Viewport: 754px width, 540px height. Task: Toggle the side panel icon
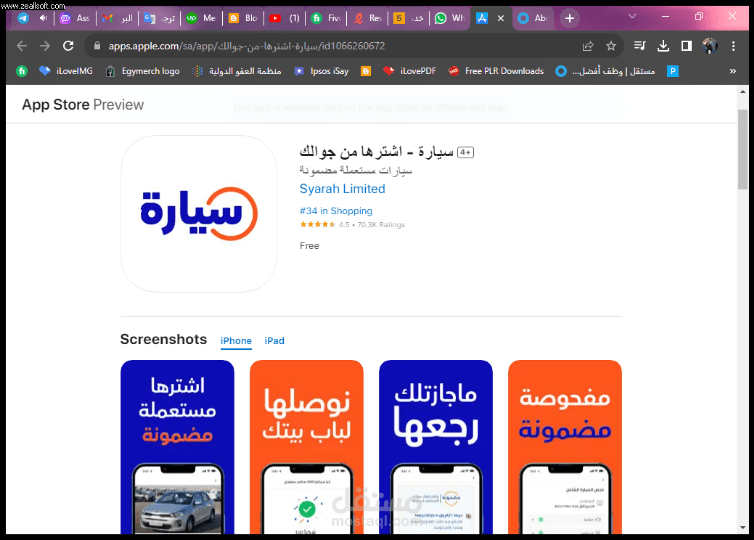(x=686, y=46)
